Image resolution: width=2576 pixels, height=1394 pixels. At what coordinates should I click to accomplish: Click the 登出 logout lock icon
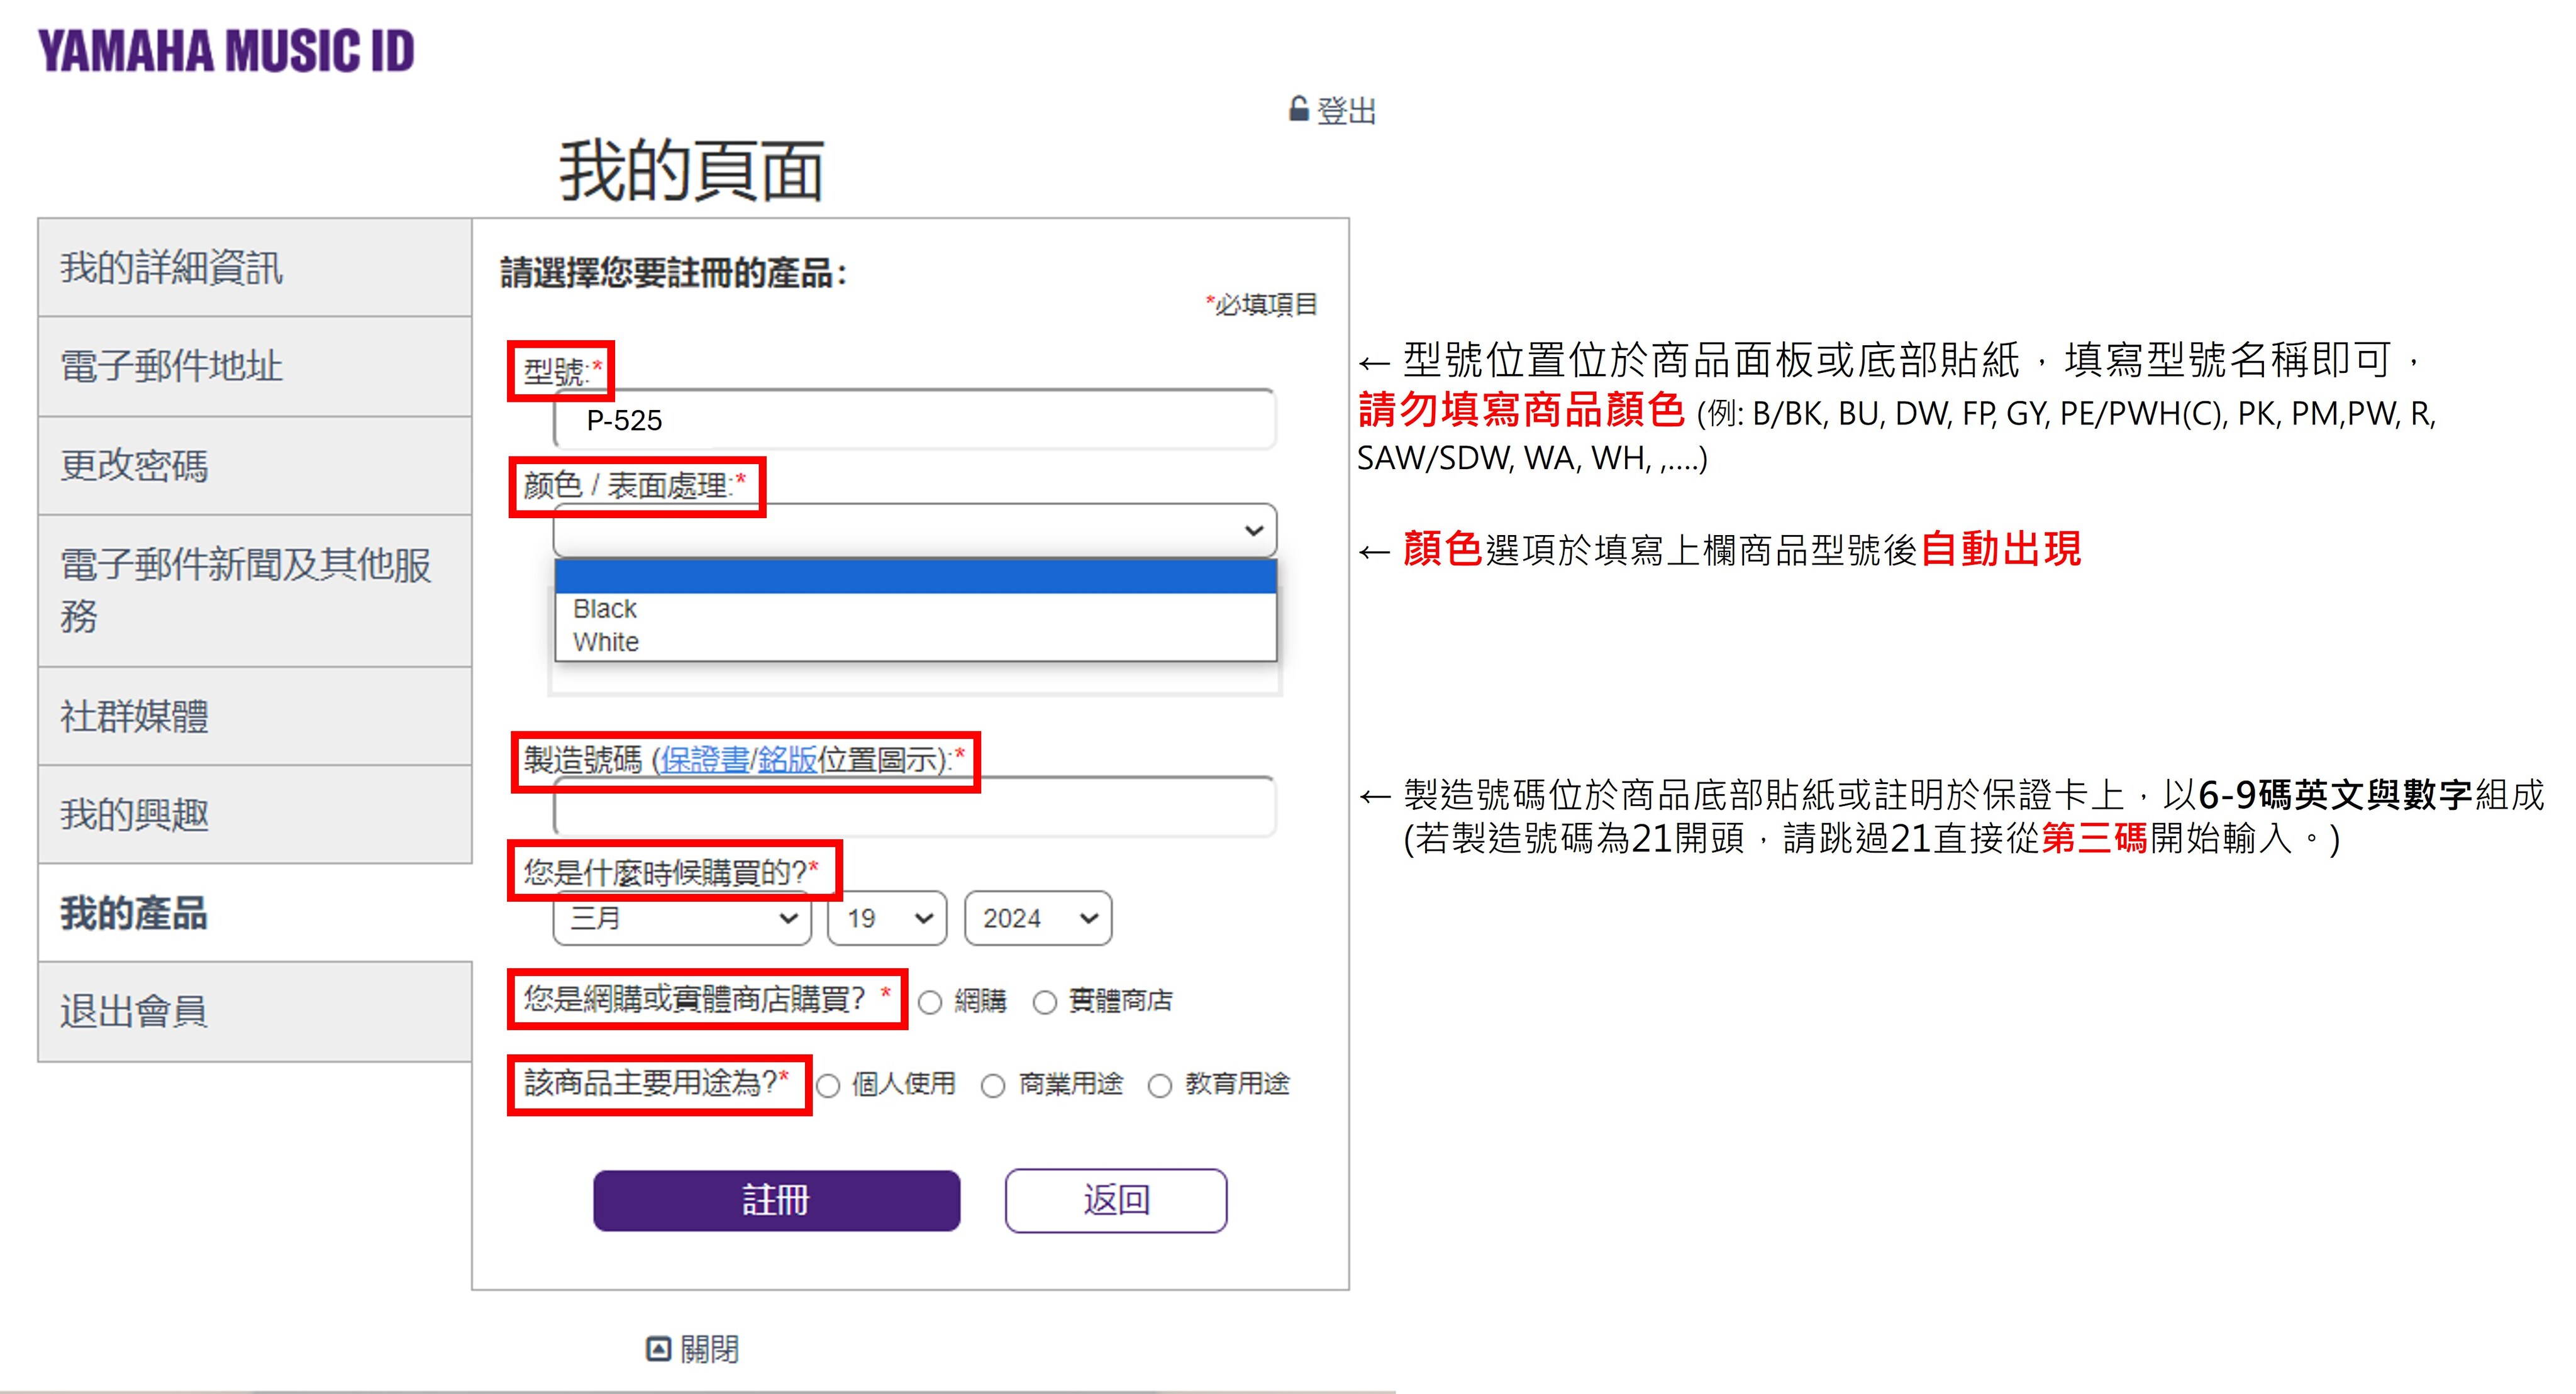1298,109
